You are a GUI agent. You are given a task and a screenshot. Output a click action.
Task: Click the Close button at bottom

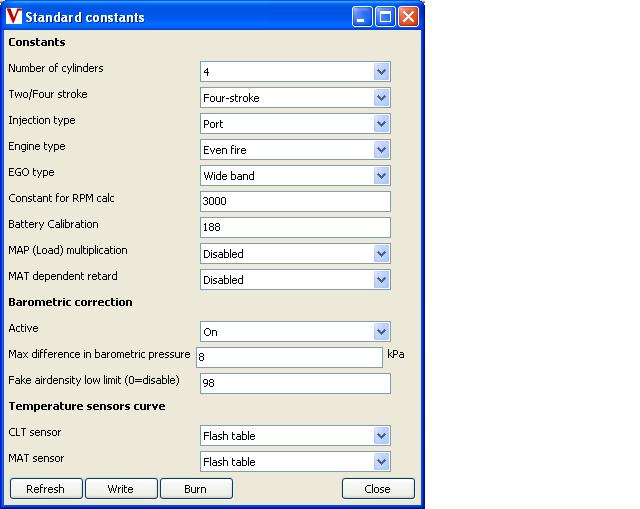click(378, 489)
